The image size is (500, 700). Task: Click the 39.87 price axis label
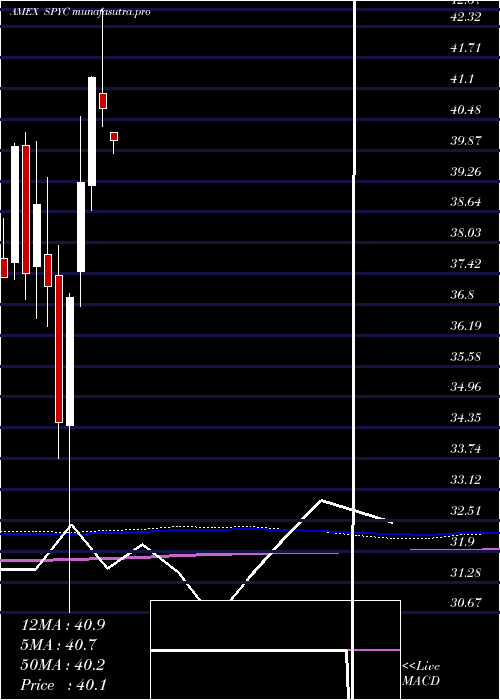(x=466, y=141)
